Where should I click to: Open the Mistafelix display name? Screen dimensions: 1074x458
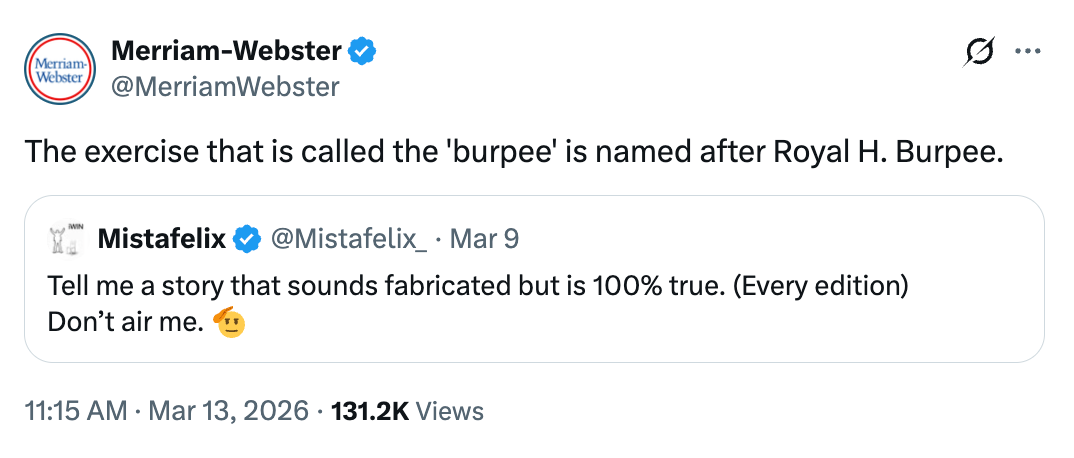(162, 240)
